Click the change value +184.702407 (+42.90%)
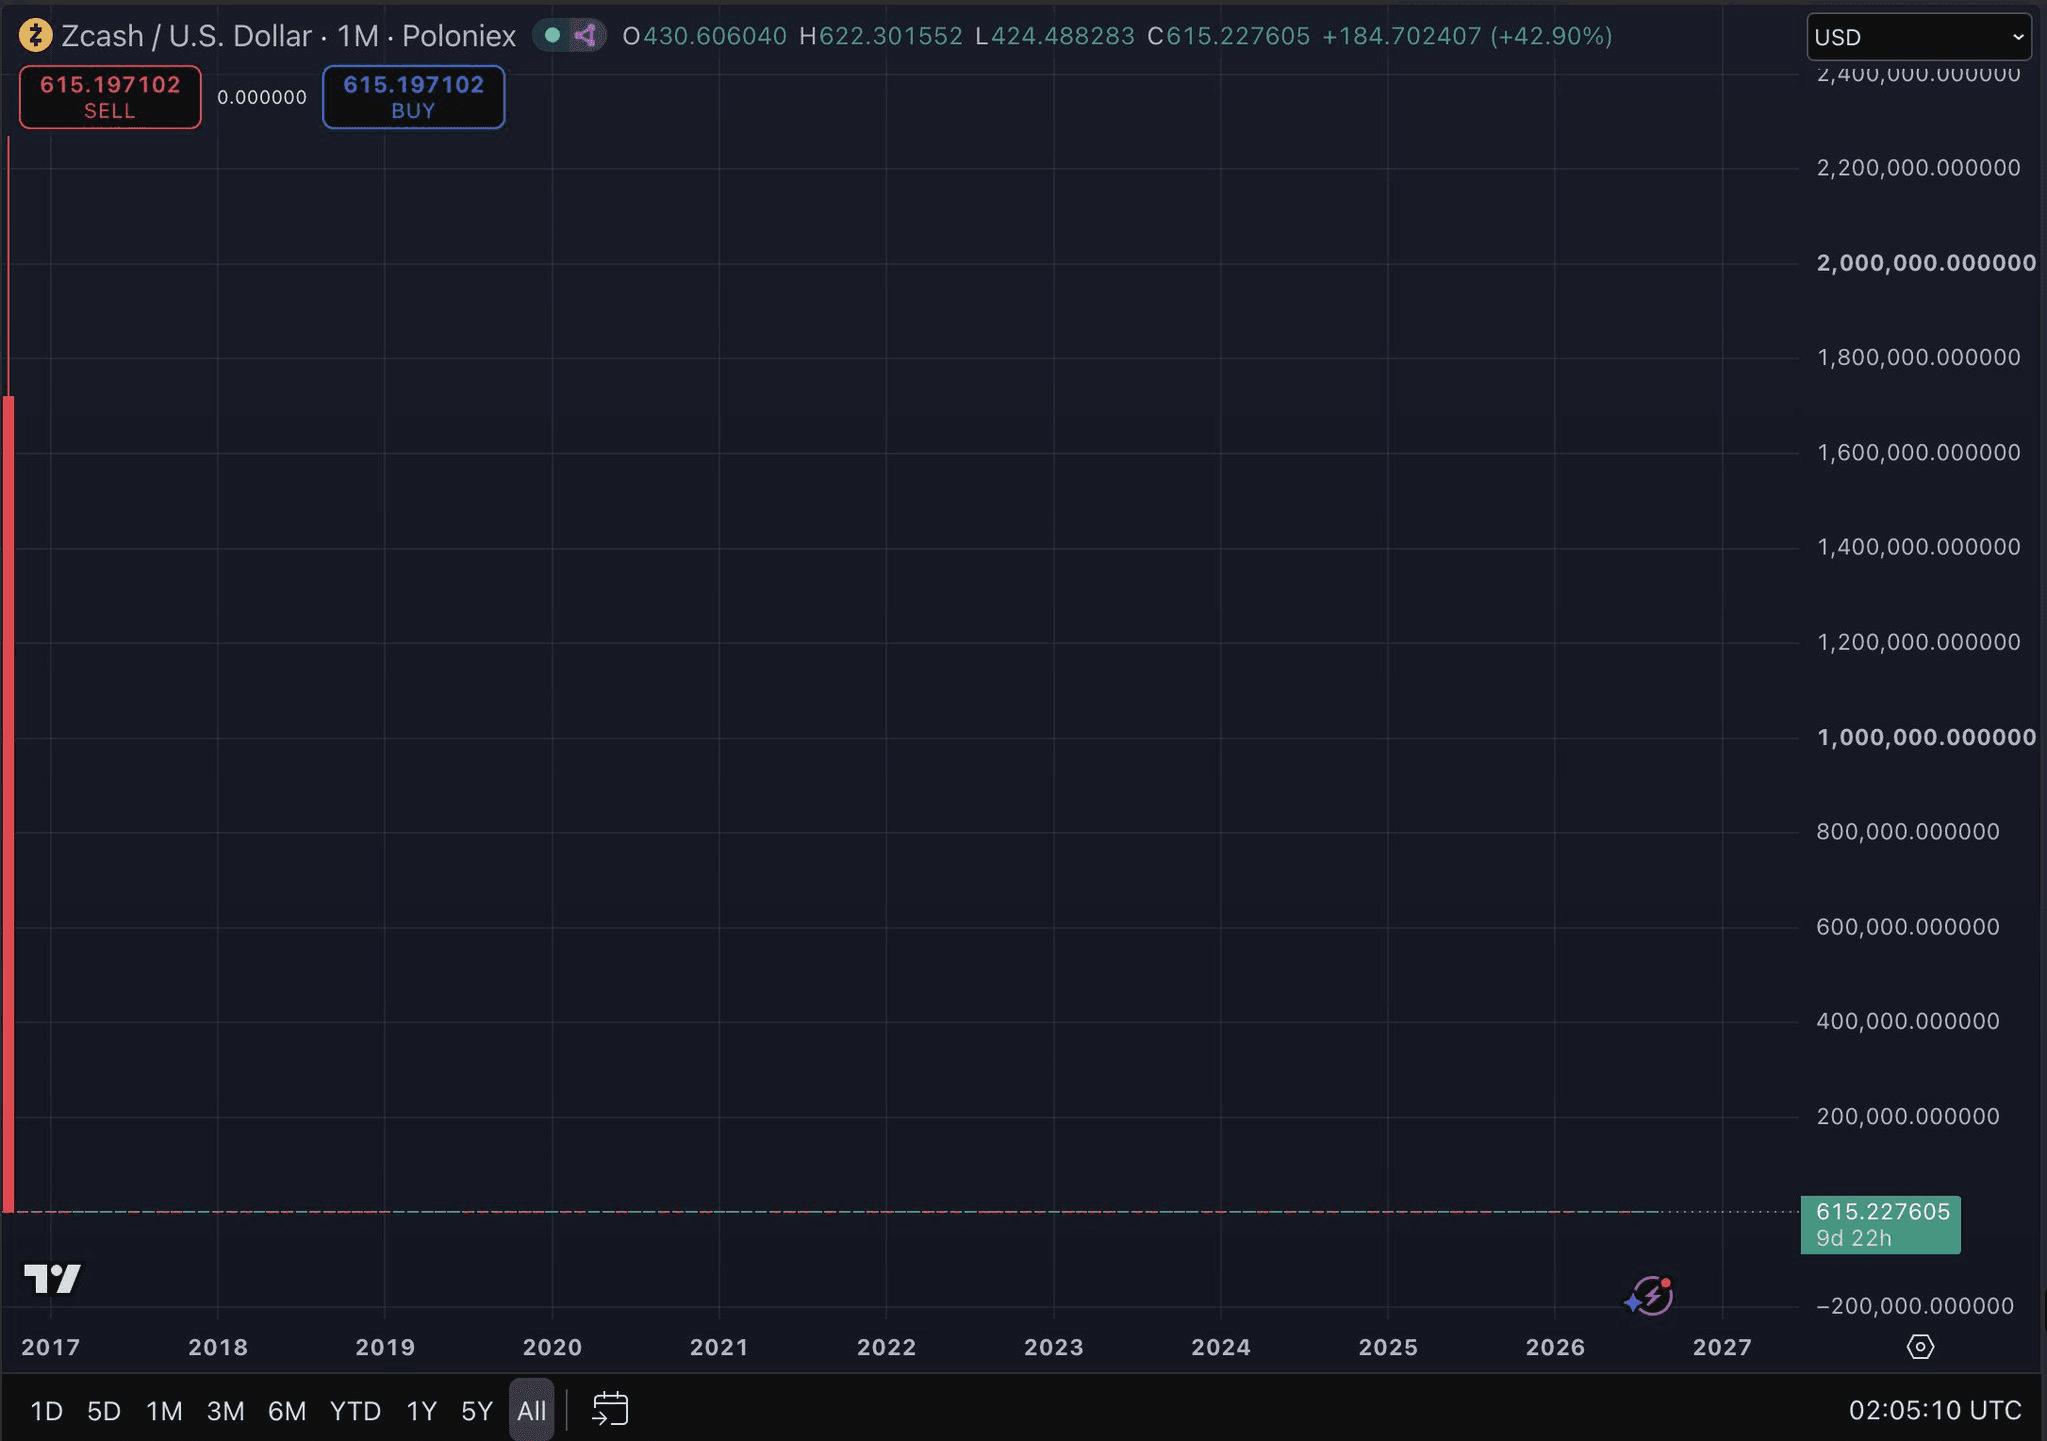This screenshot has width=2047, height=1441. 1467,36
